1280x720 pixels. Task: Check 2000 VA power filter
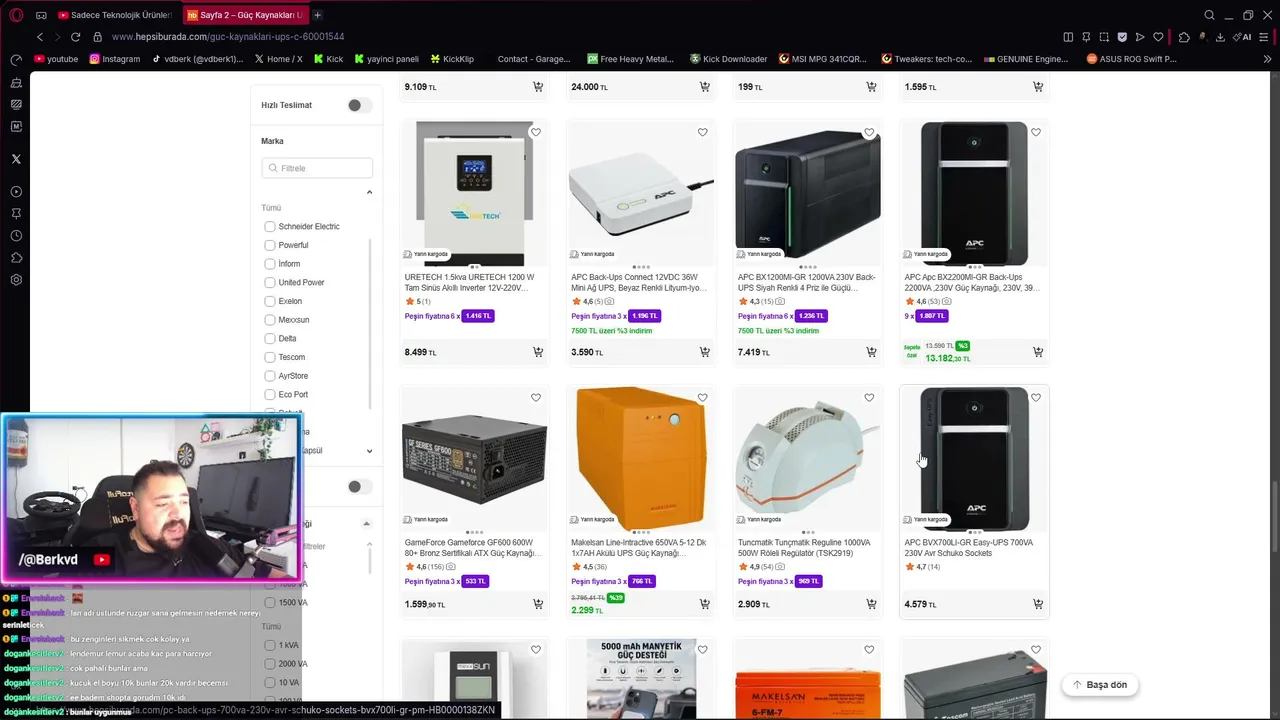coord(270,664)
